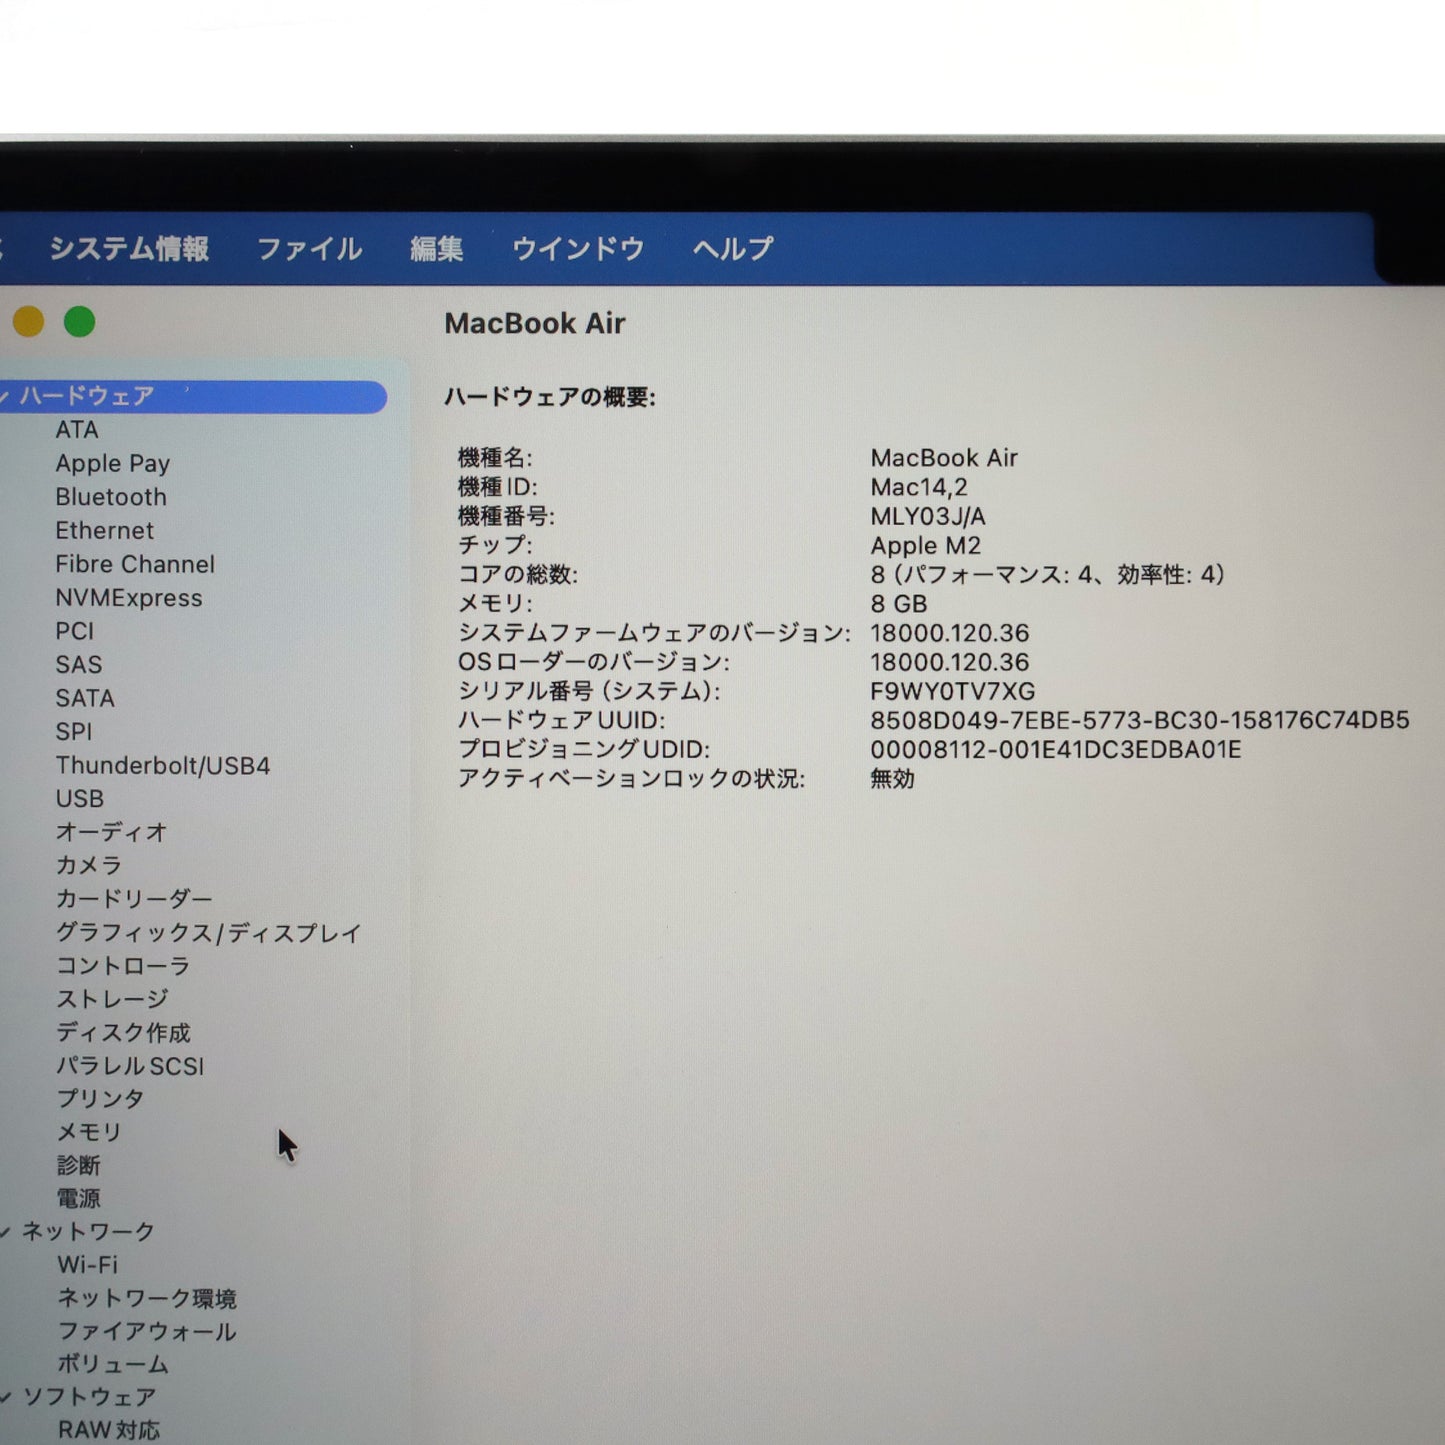Click the アクティベーションロック status 無効

tap(892, 779)
